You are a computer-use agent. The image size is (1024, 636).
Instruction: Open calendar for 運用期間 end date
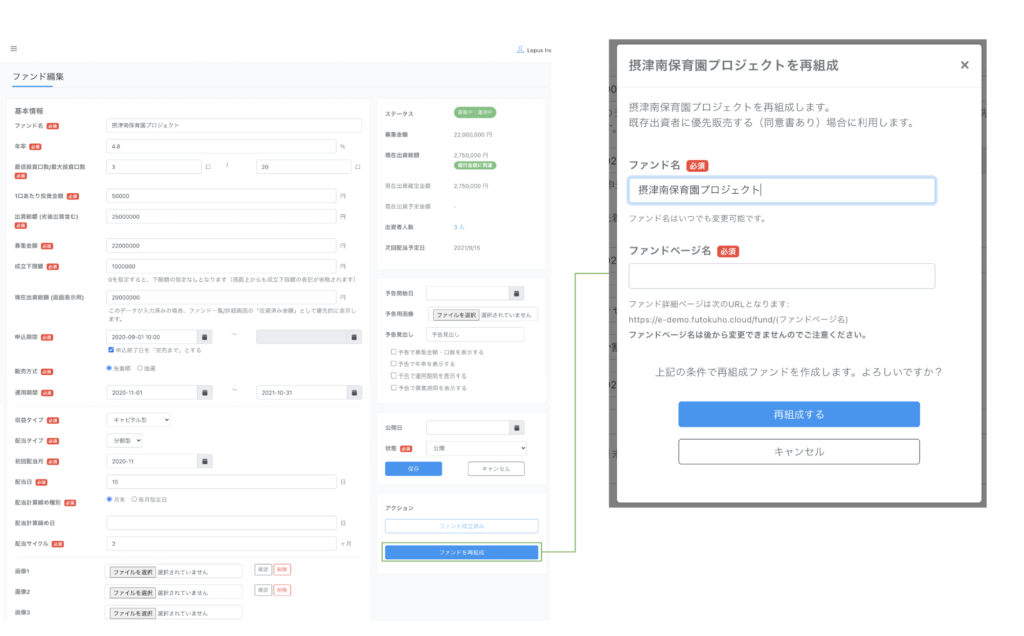click(x=354, y=392)
